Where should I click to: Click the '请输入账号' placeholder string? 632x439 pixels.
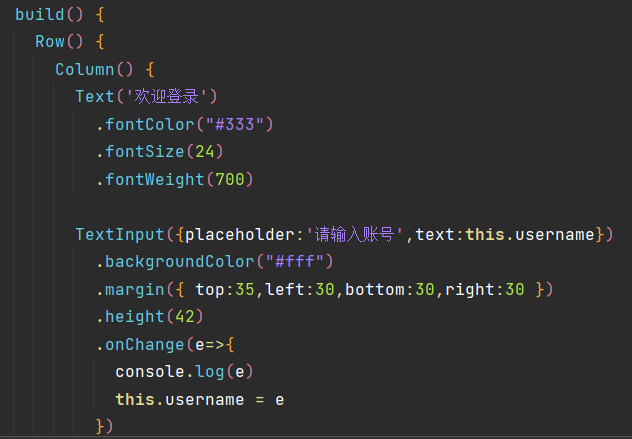click(x=354, y=234)
